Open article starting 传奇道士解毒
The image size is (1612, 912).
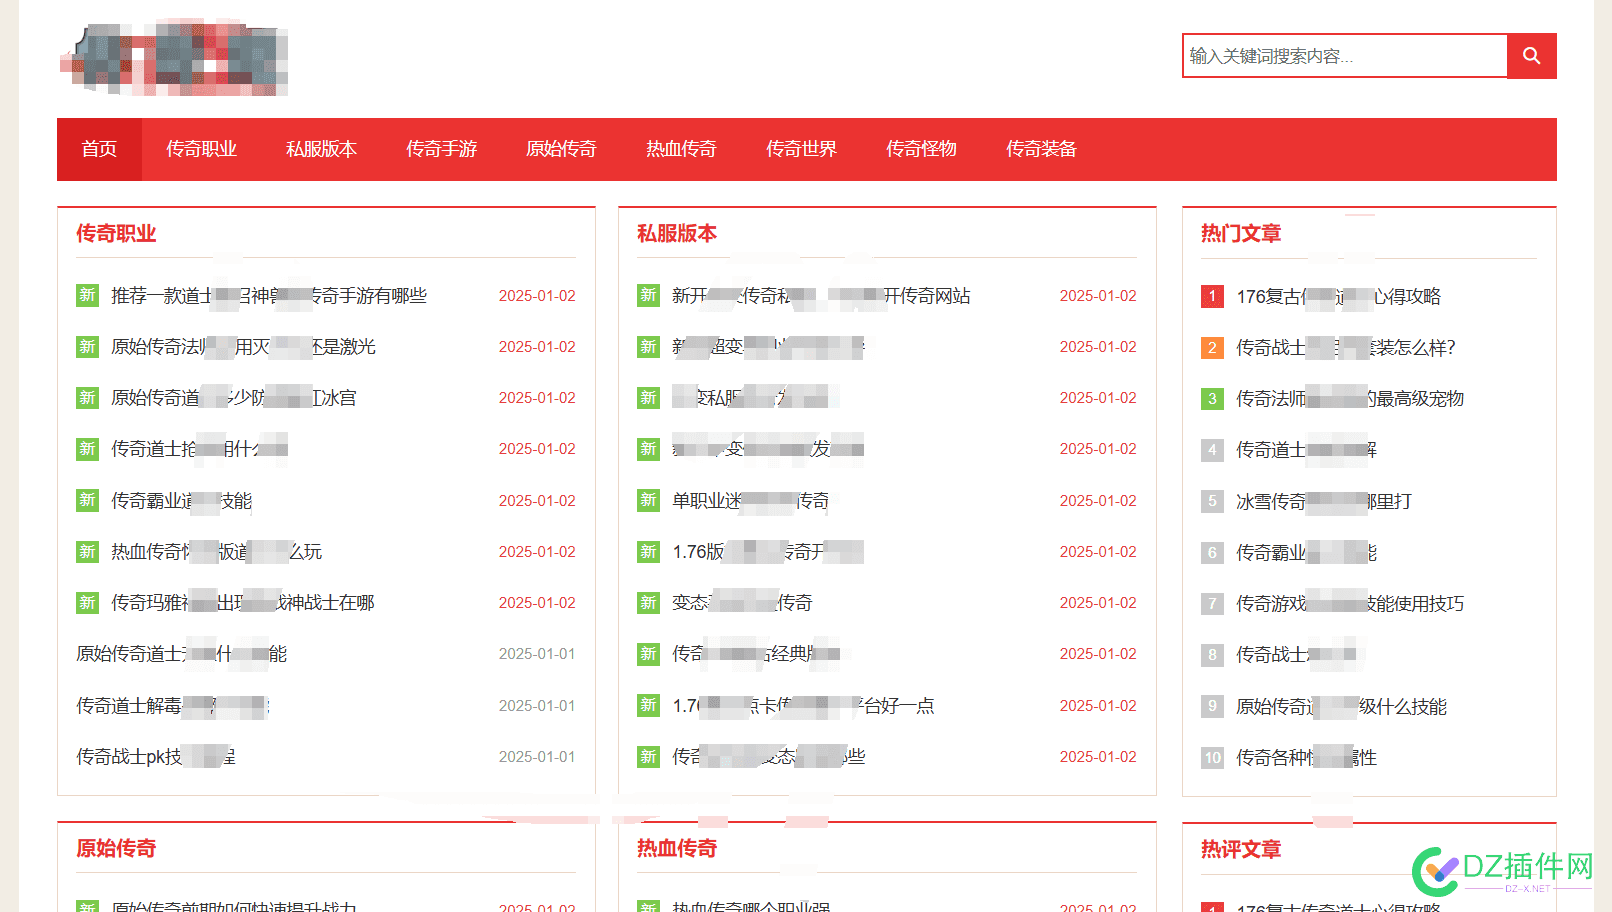tap(173, 706)
